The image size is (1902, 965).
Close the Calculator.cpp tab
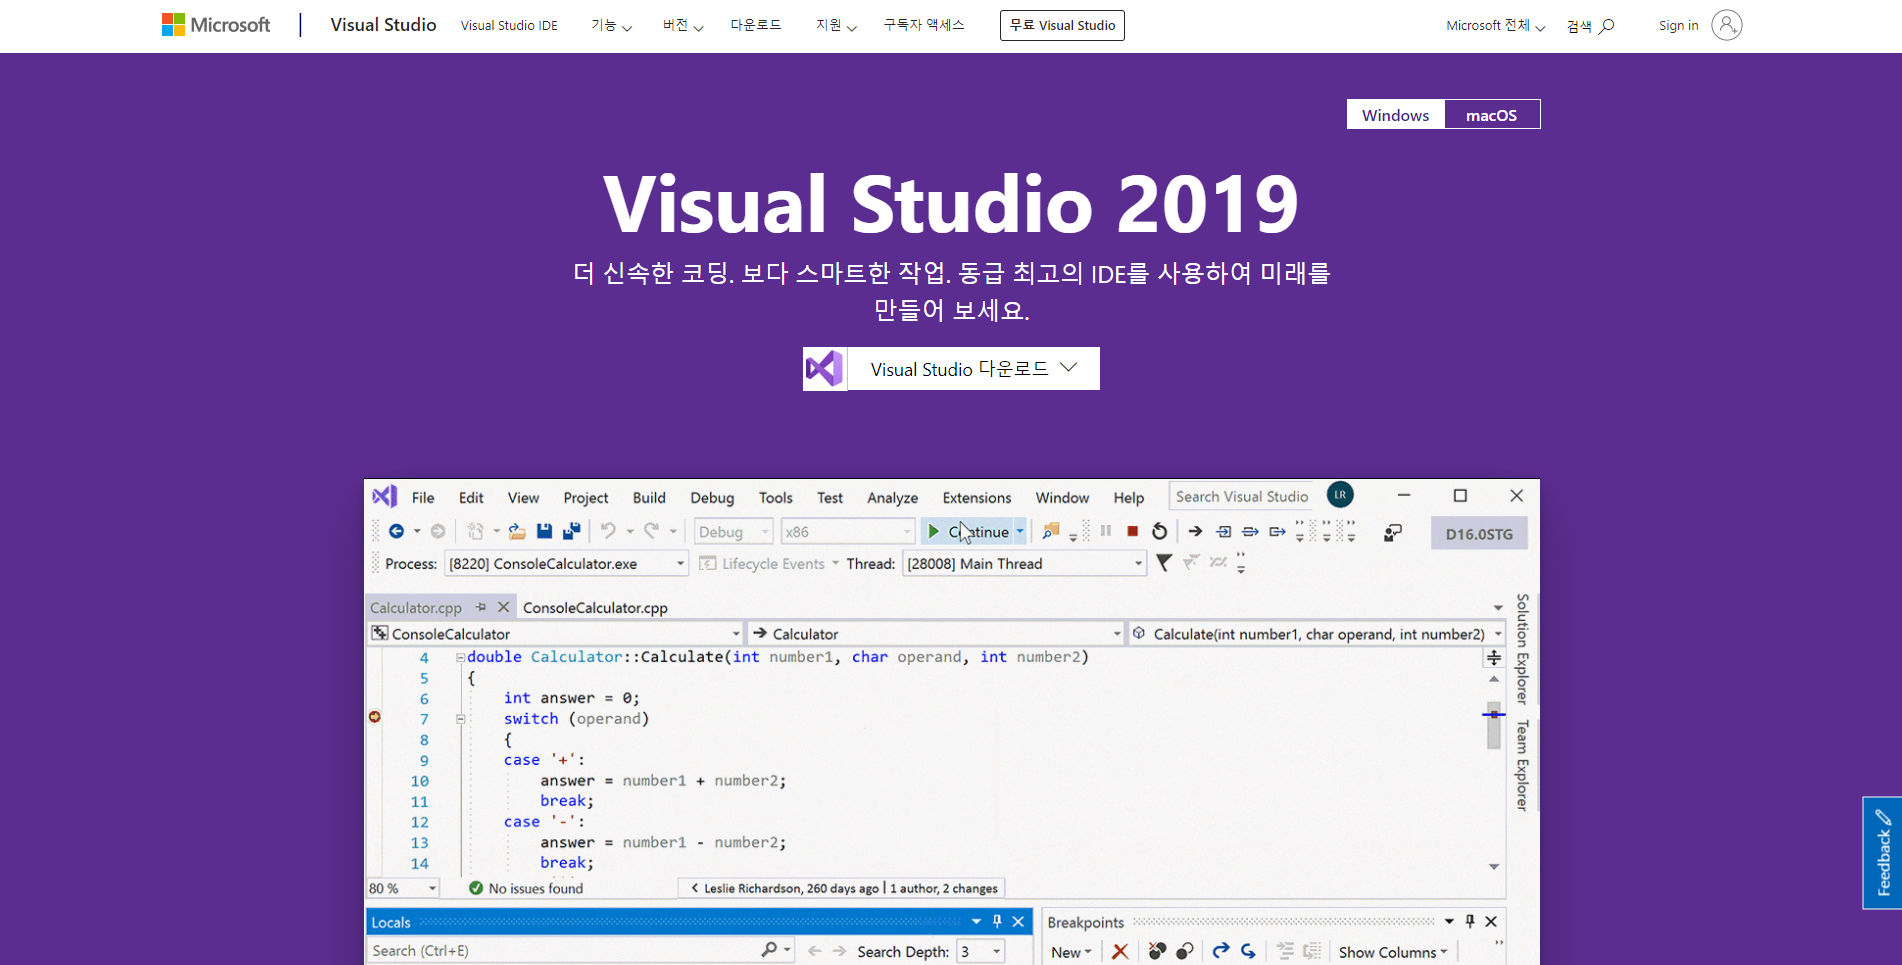pos(504,607)
